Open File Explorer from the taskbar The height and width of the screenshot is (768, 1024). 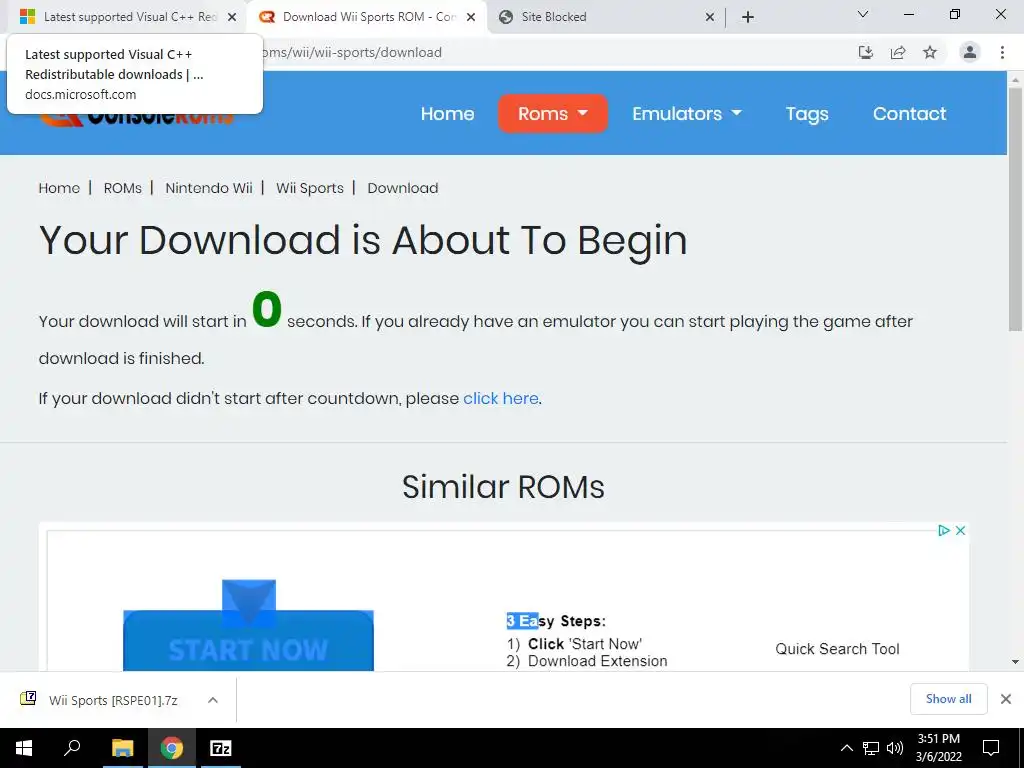(x=122, y=748)
